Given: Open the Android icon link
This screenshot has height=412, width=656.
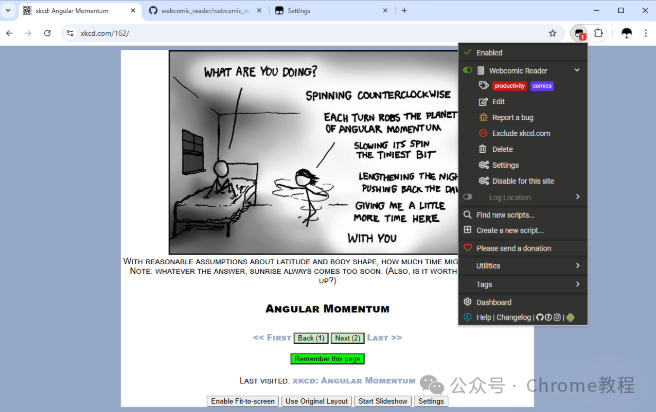Looking at the screenshot, I should (570, 317).
